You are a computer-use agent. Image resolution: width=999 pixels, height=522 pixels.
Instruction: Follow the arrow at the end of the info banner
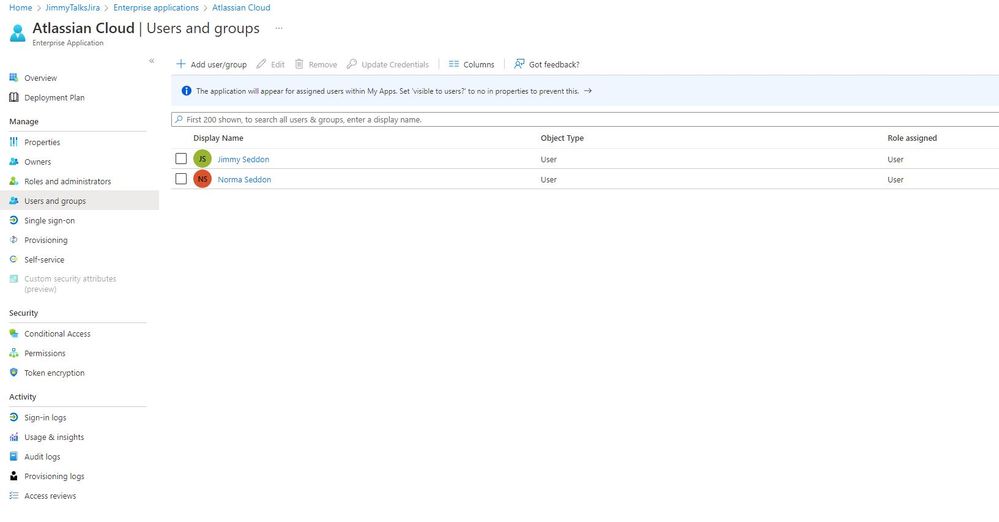click(587, 91)
